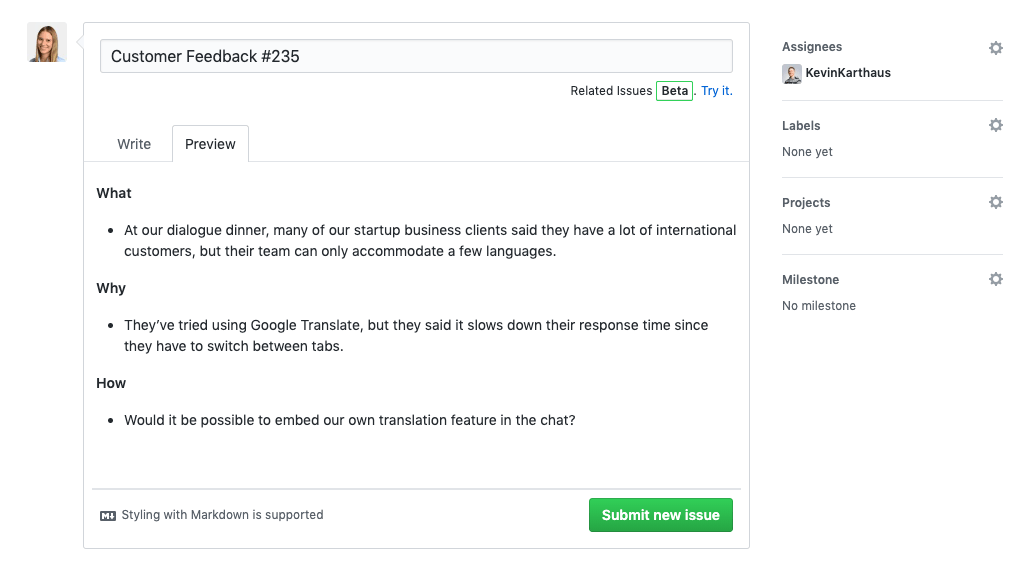Click the Assignees section header
1028x583 pixels.
811,46
